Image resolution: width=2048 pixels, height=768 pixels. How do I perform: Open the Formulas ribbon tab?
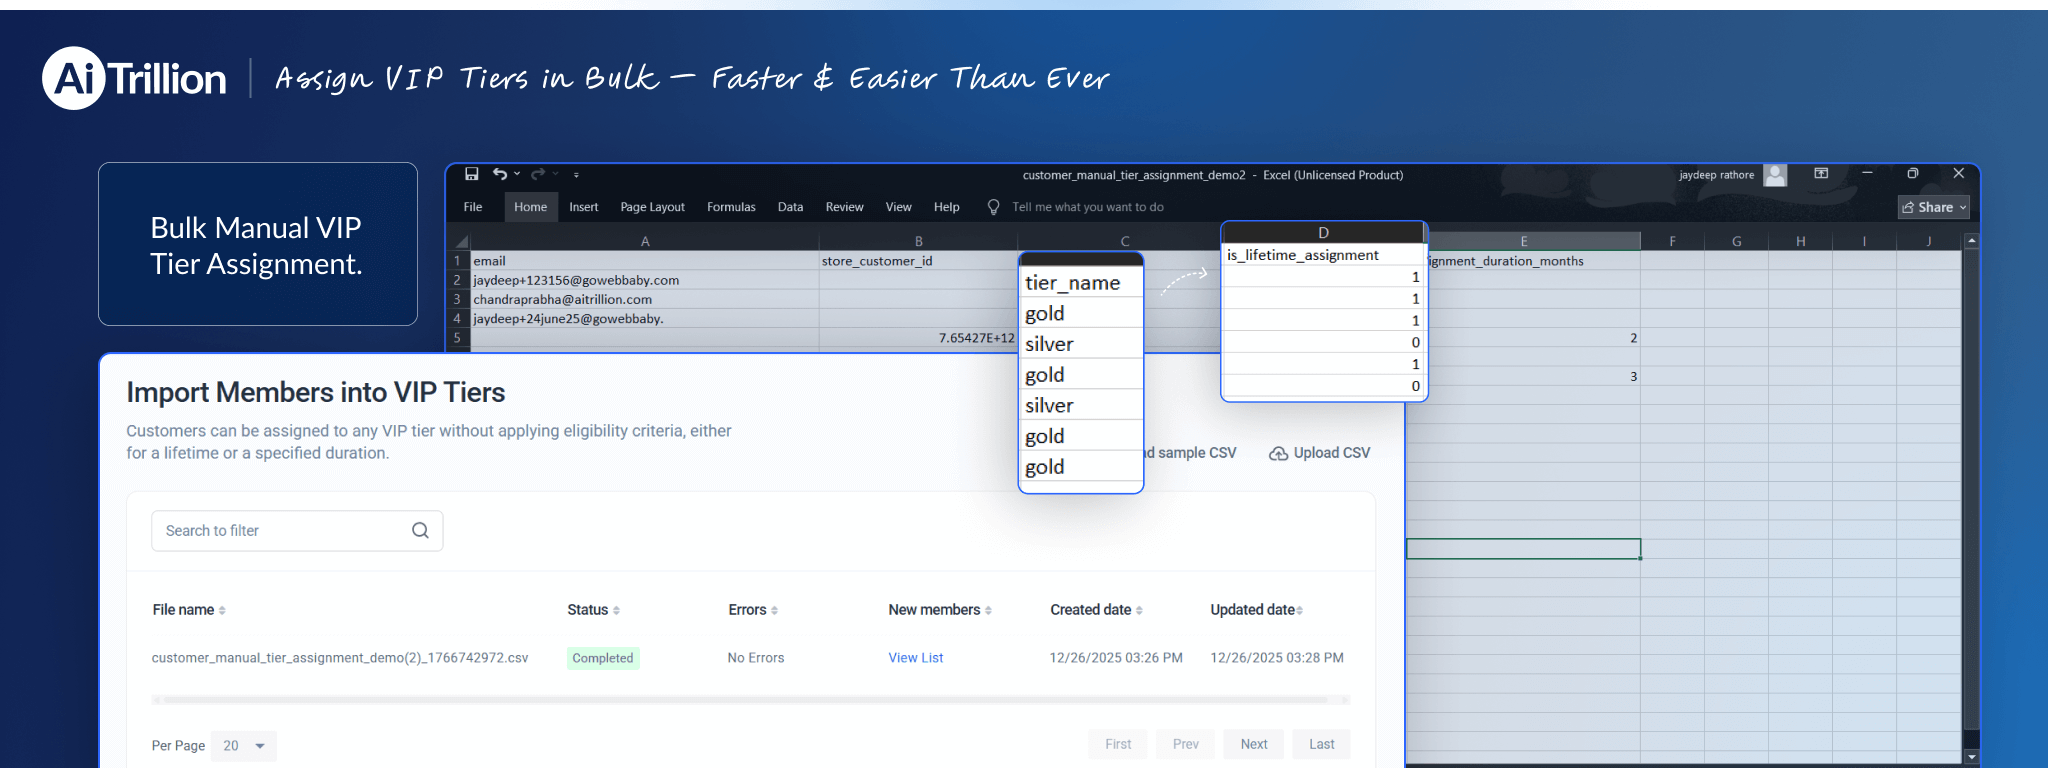point(731,207)
